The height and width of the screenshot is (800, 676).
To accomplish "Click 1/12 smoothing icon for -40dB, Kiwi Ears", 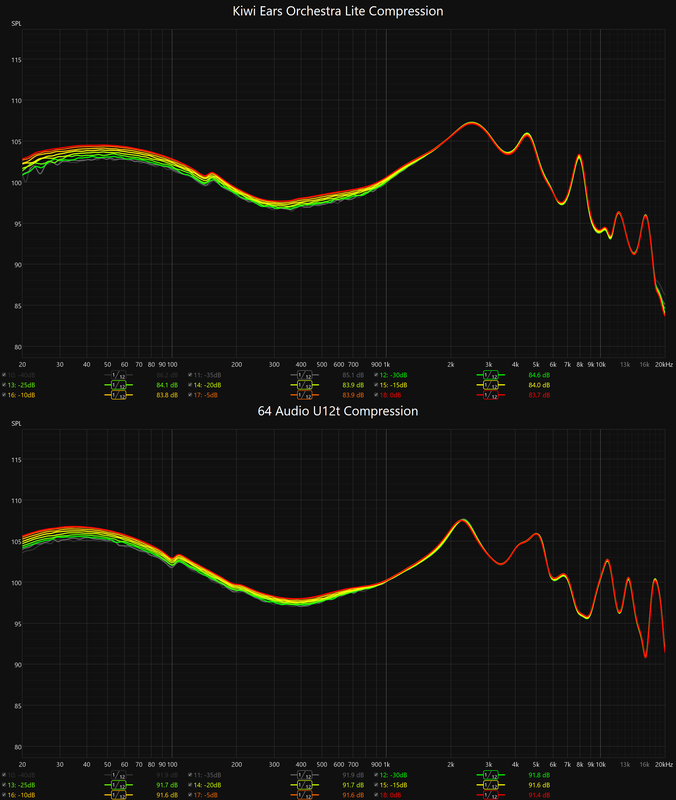I will pyautogui.click(x=118, y=375).
